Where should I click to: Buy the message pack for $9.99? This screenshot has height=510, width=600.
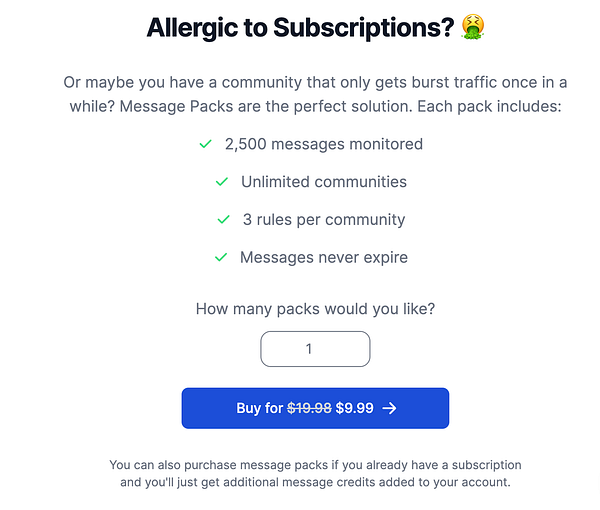[x=315, y=408]
